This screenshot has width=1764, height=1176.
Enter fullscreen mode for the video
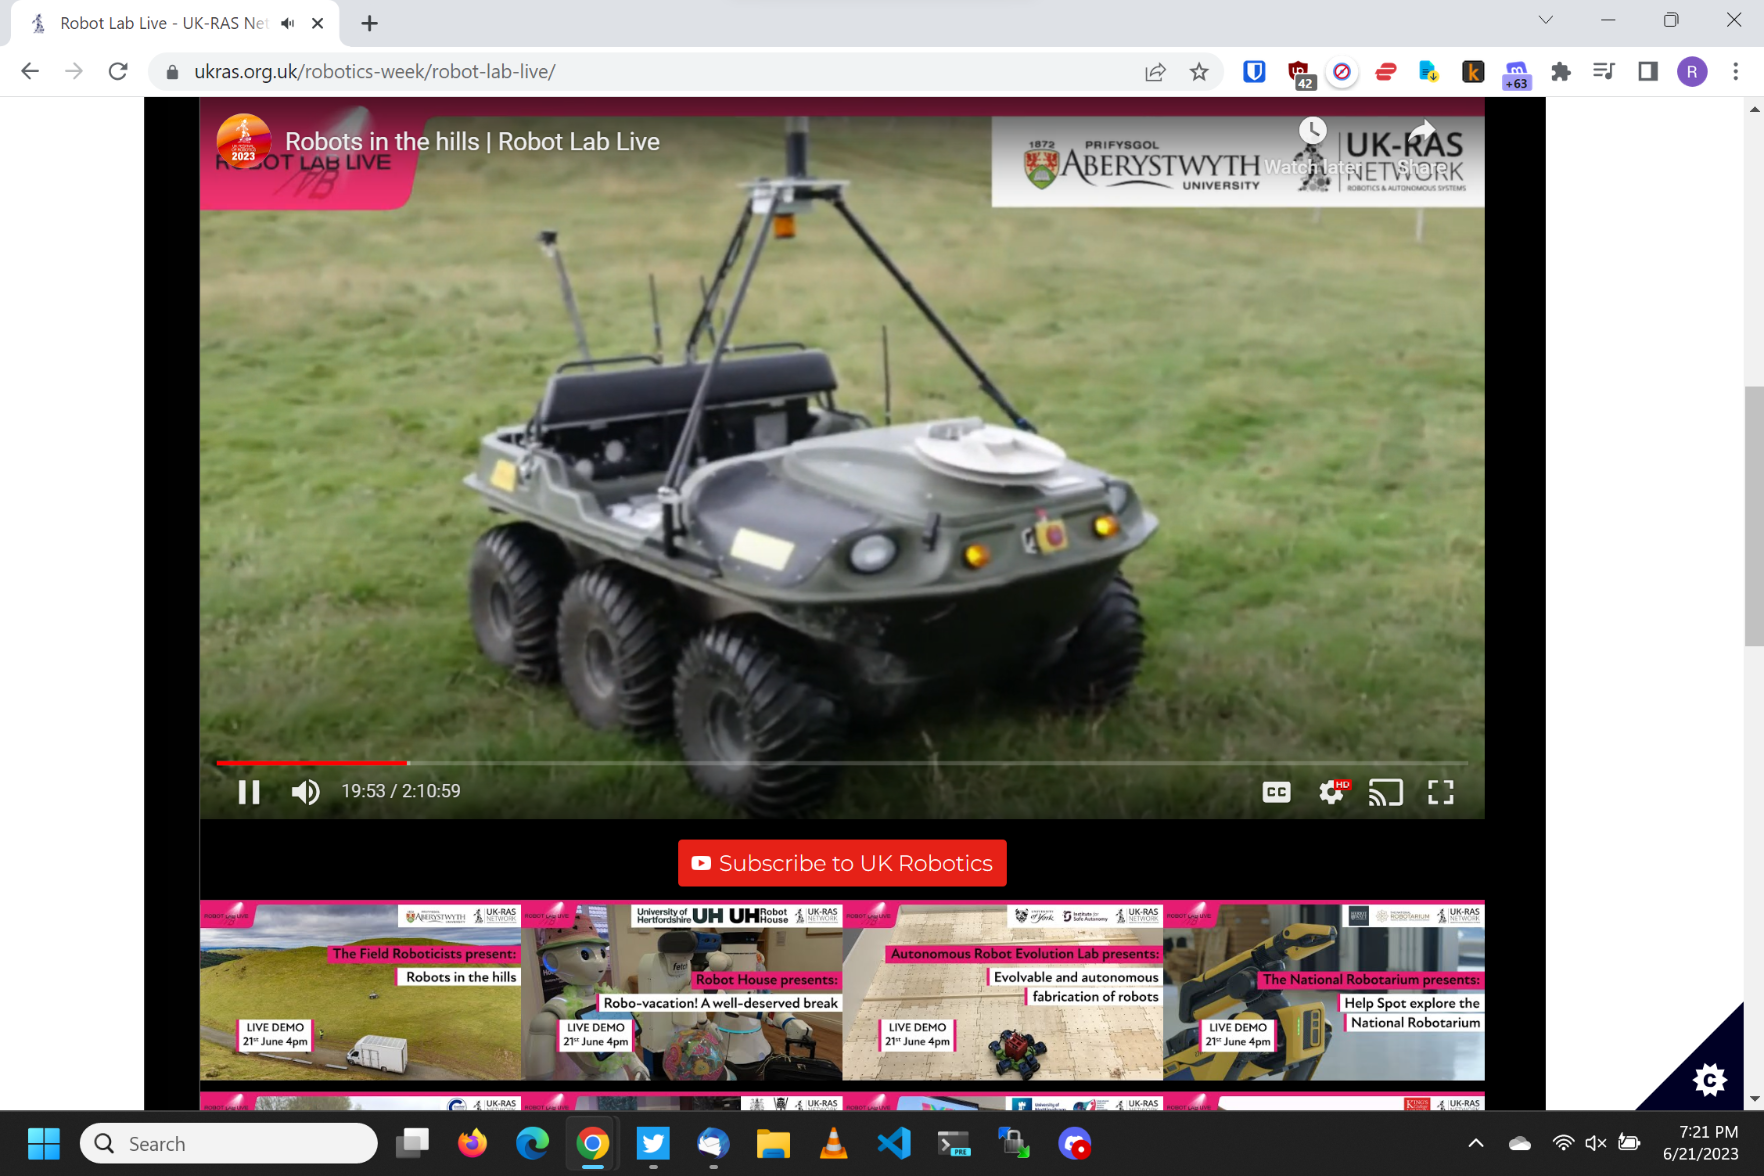(x=1440, y=792)
